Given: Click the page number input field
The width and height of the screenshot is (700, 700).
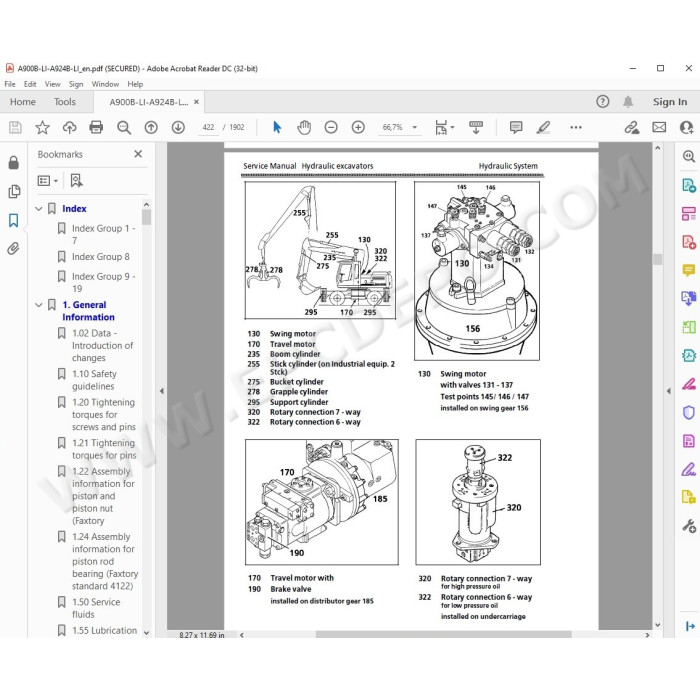Looking at the screenshot, I should (x=208, y=128).
